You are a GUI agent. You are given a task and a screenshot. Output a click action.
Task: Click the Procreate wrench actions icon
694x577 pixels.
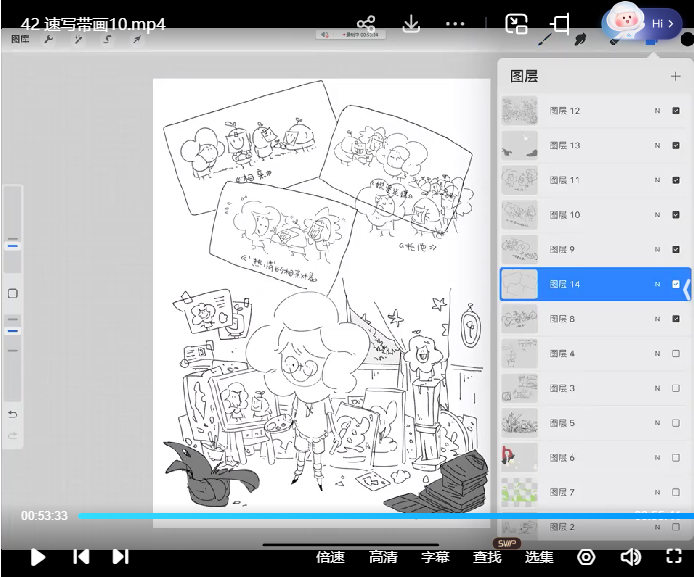48,39
